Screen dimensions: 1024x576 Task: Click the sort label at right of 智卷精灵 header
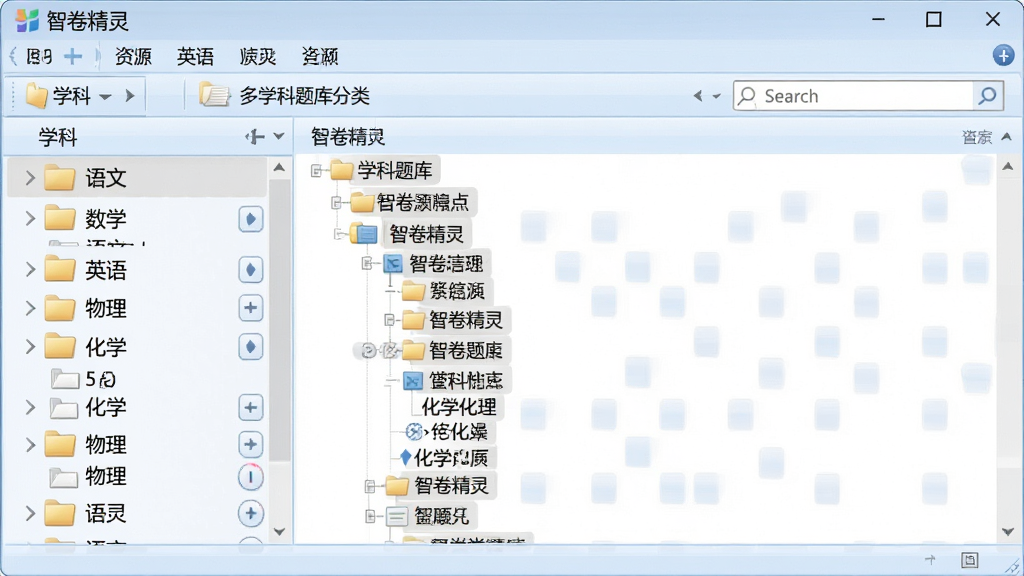[977, 137]
